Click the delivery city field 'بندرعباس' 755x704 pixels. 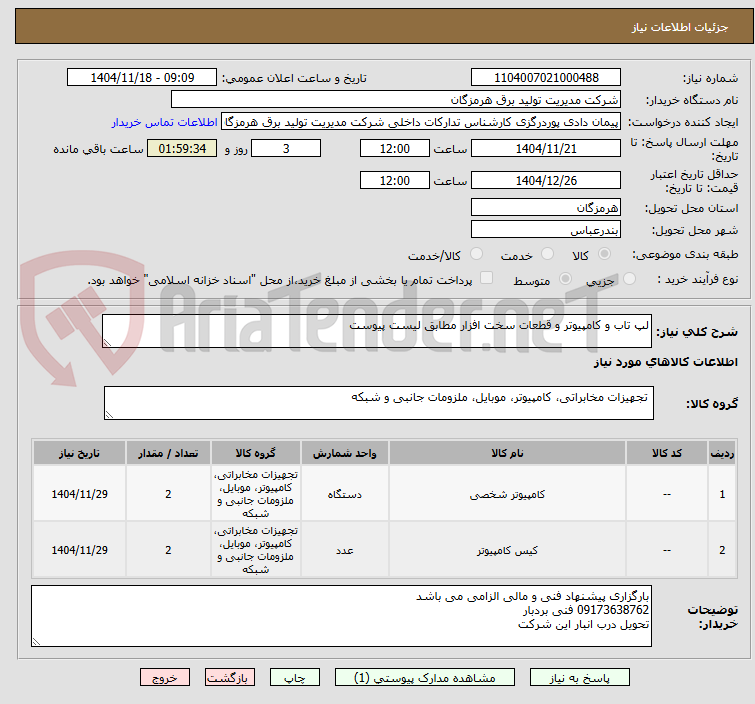[x=546, y=230]
